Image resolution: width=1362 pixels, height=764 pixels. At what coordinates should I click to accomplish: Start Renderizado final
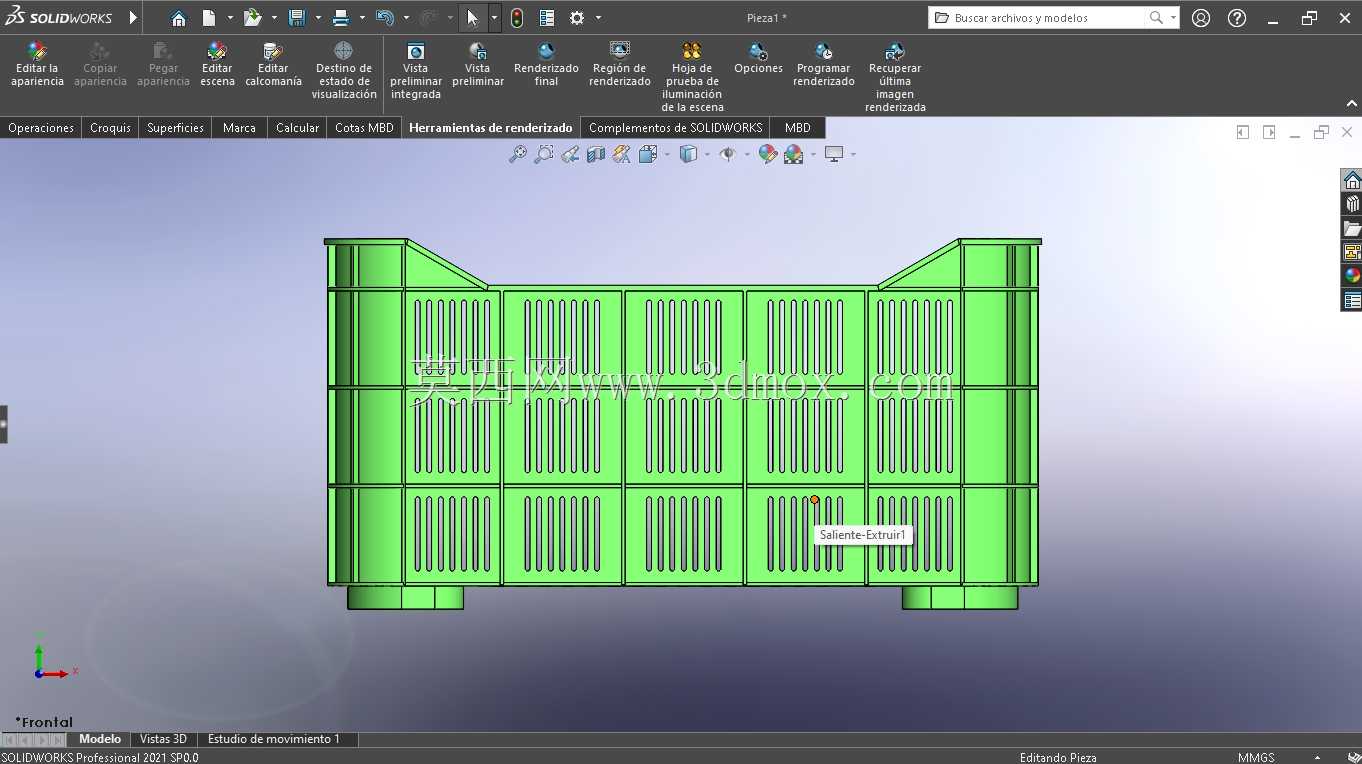546,65
